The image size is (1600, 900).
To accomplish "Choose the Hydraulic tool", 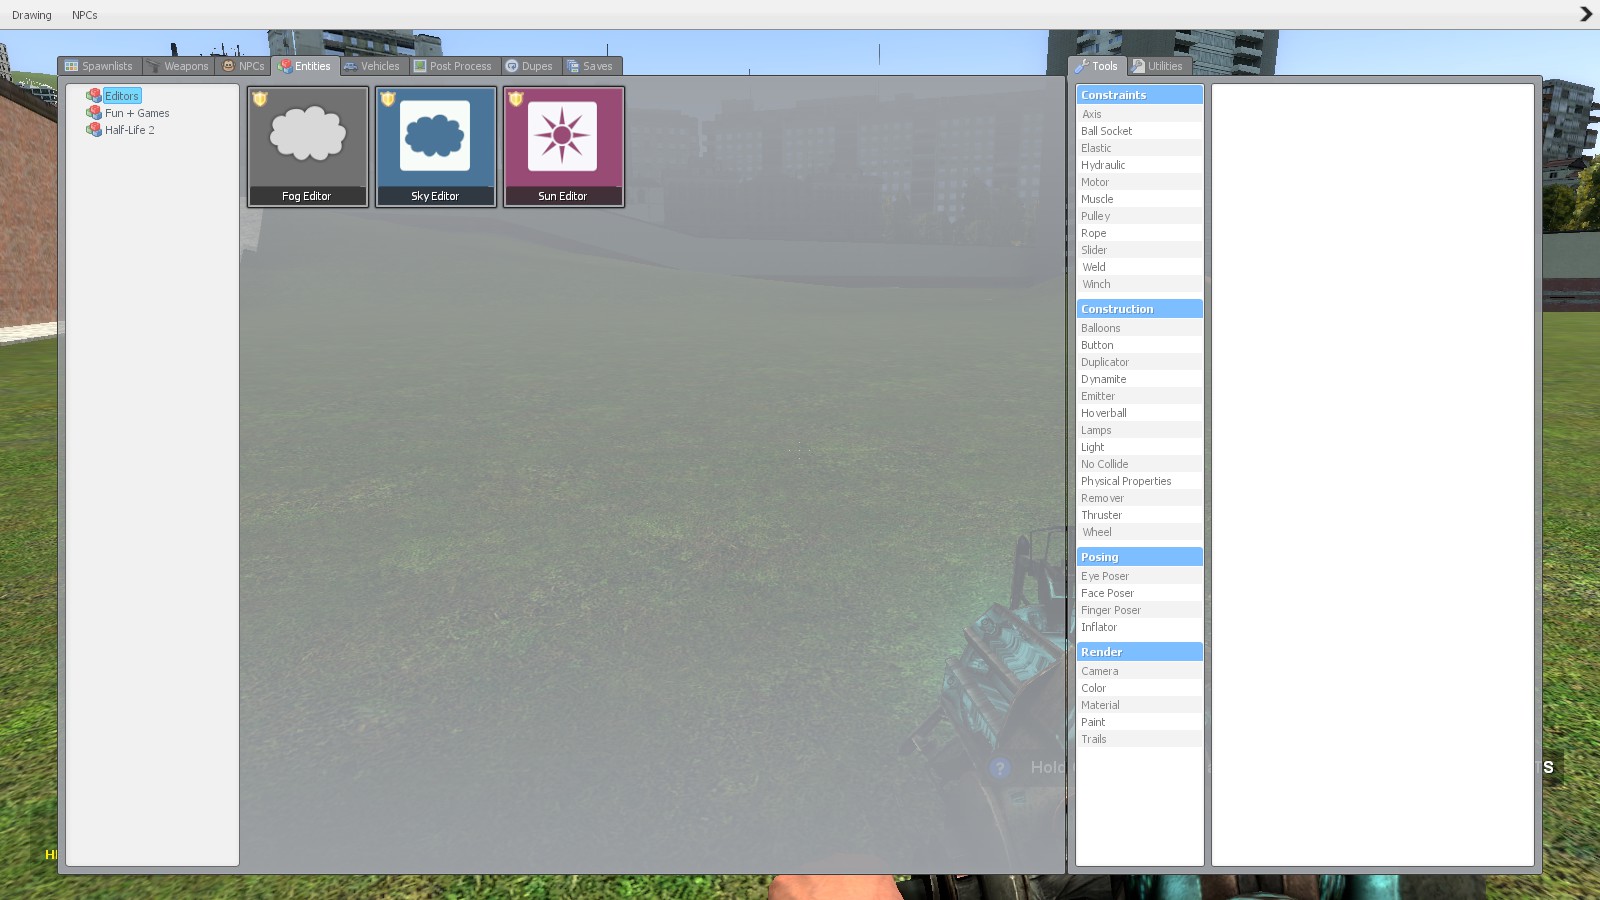I will coord(1139,165).
